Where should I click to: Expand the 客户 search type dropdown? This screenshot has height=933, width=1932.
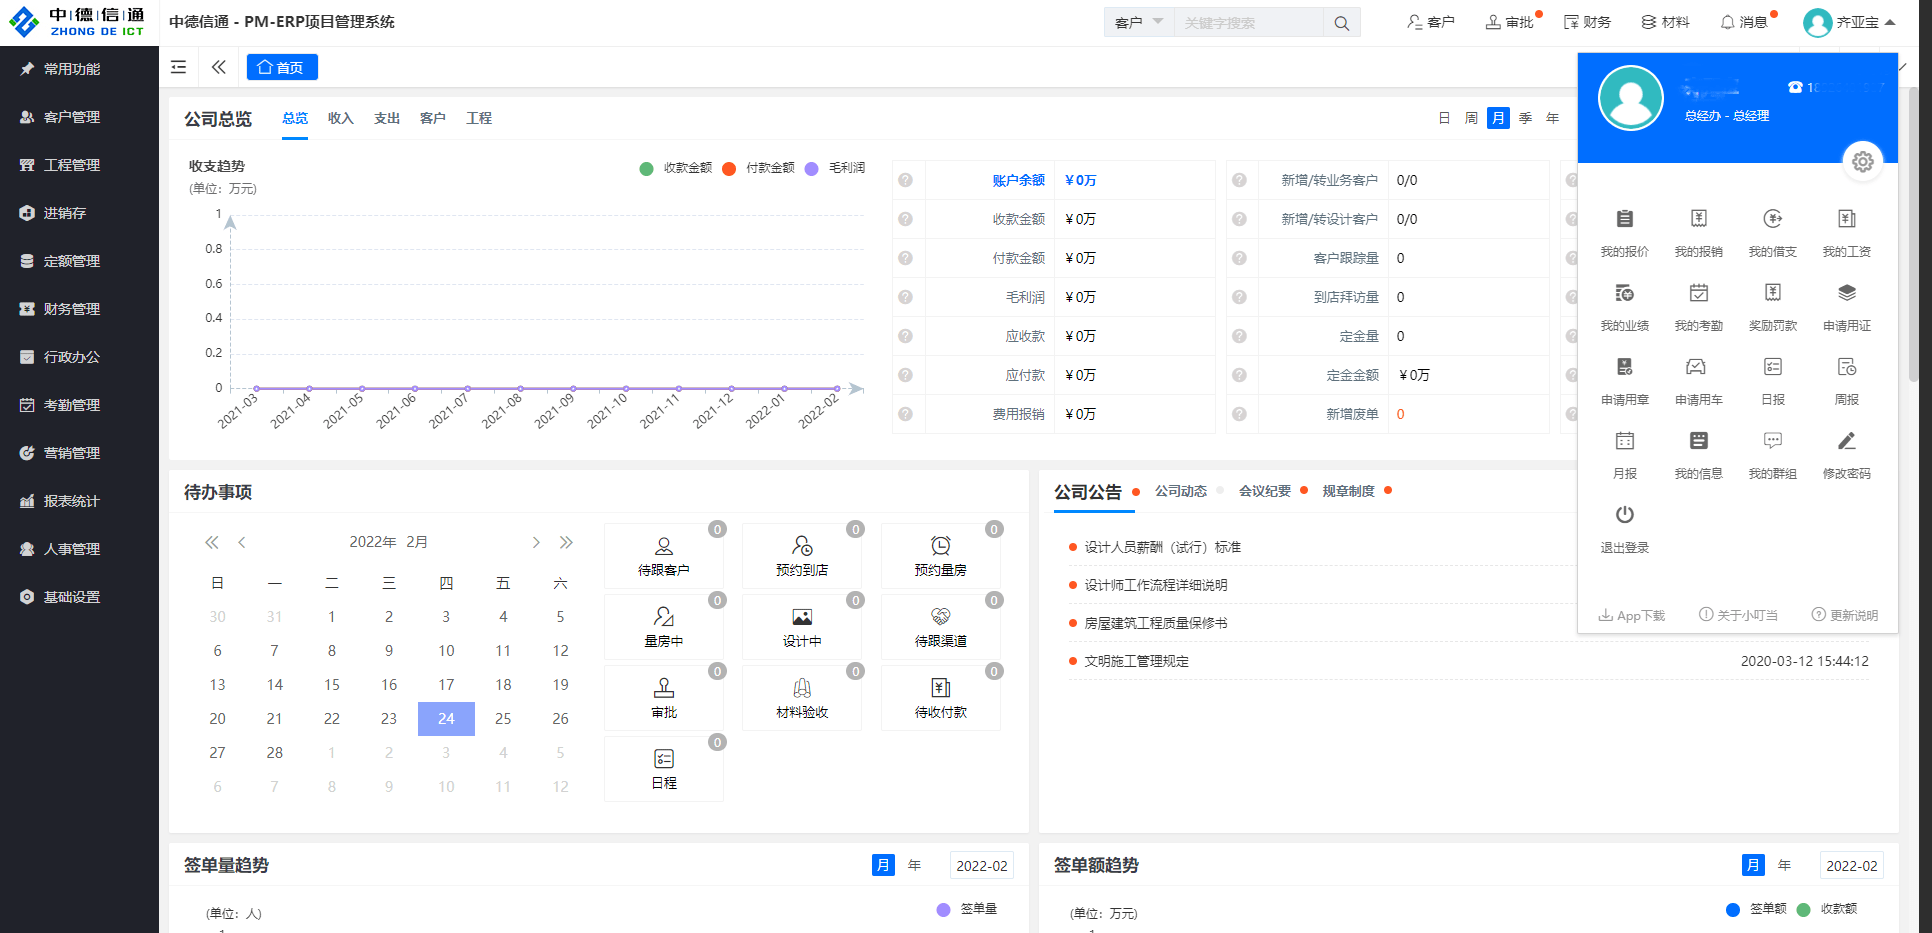(x=1139, y=23)
